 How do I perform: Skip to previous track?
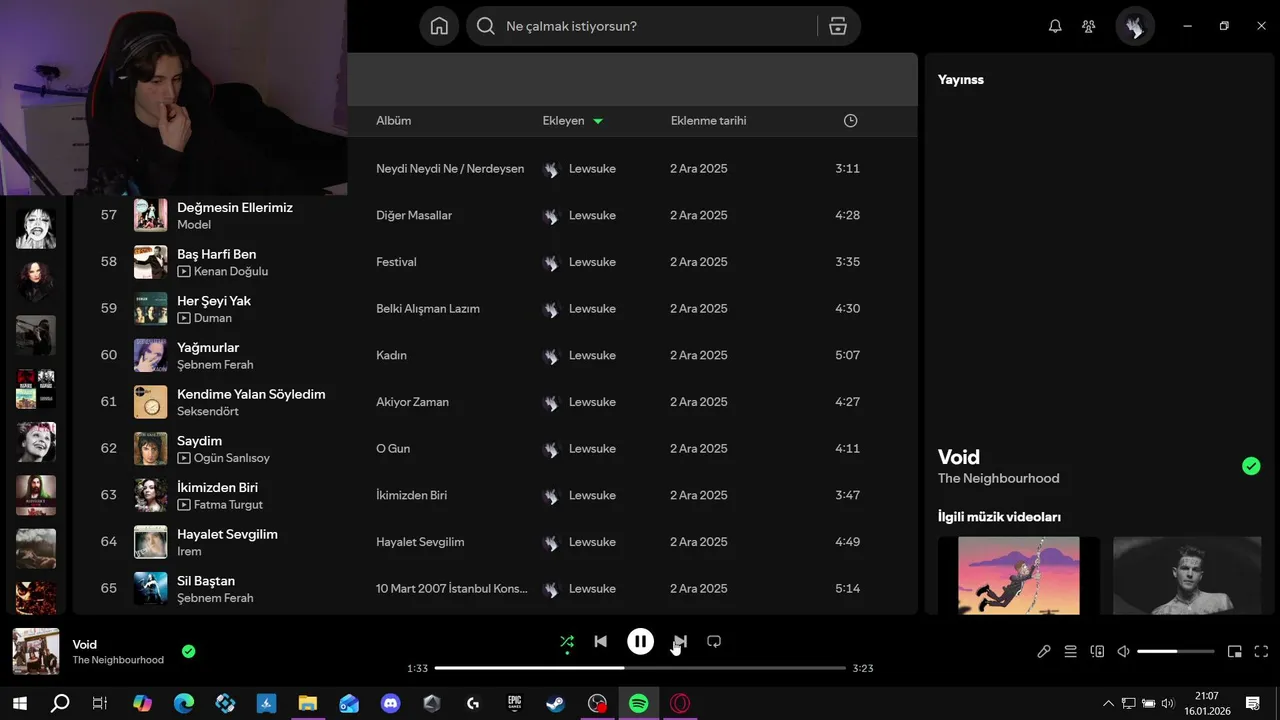coord(600,642)
